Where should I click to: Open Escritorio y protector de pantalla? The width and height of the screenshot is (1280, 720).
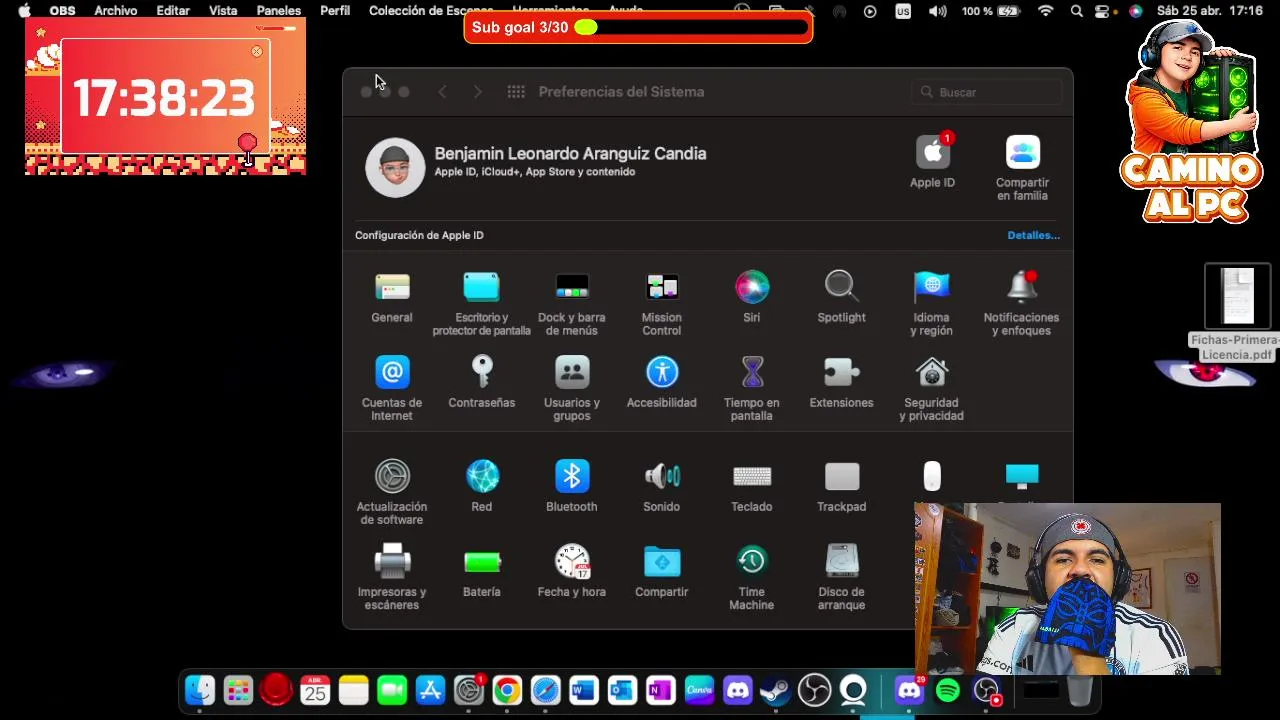(481, 303)
